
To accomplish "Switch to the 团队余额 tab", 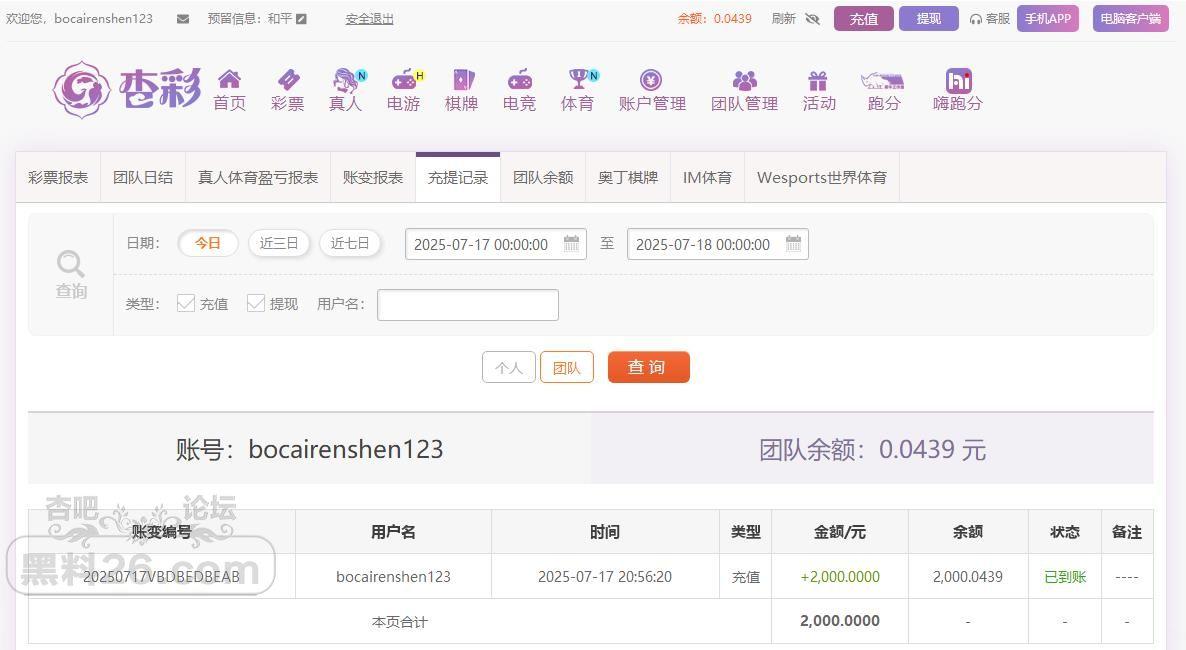I will click(x=543, y=178).
